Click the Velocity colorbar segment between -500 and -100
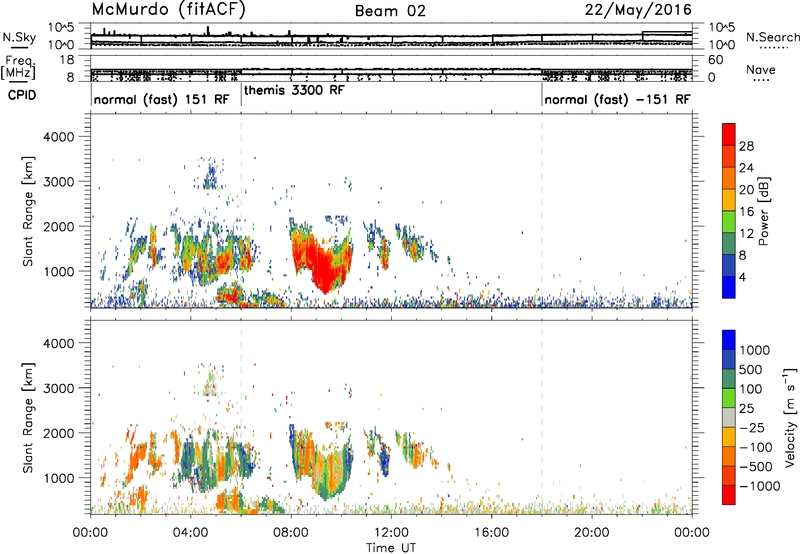 point(729,456)
